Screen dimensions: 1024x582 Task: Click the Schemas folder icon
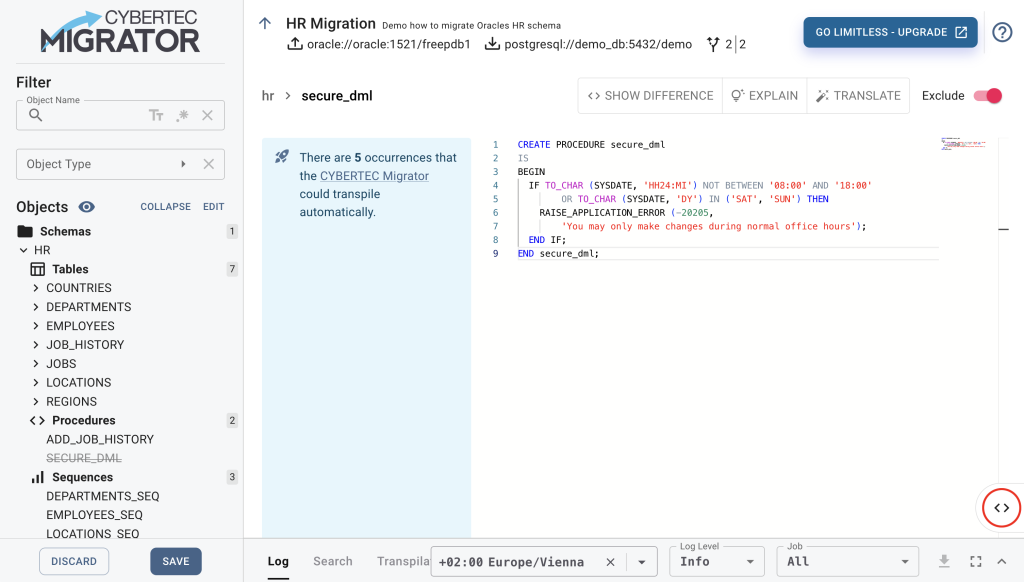[25, 231]
